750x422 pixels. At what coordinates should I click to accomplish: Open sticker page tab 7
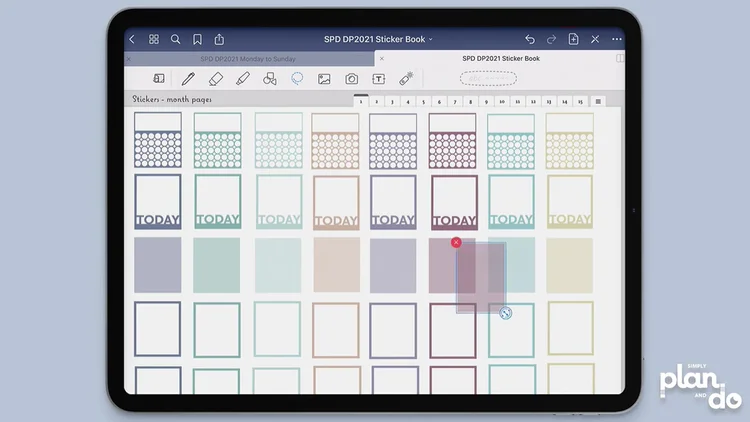click(x=455, y=101)
